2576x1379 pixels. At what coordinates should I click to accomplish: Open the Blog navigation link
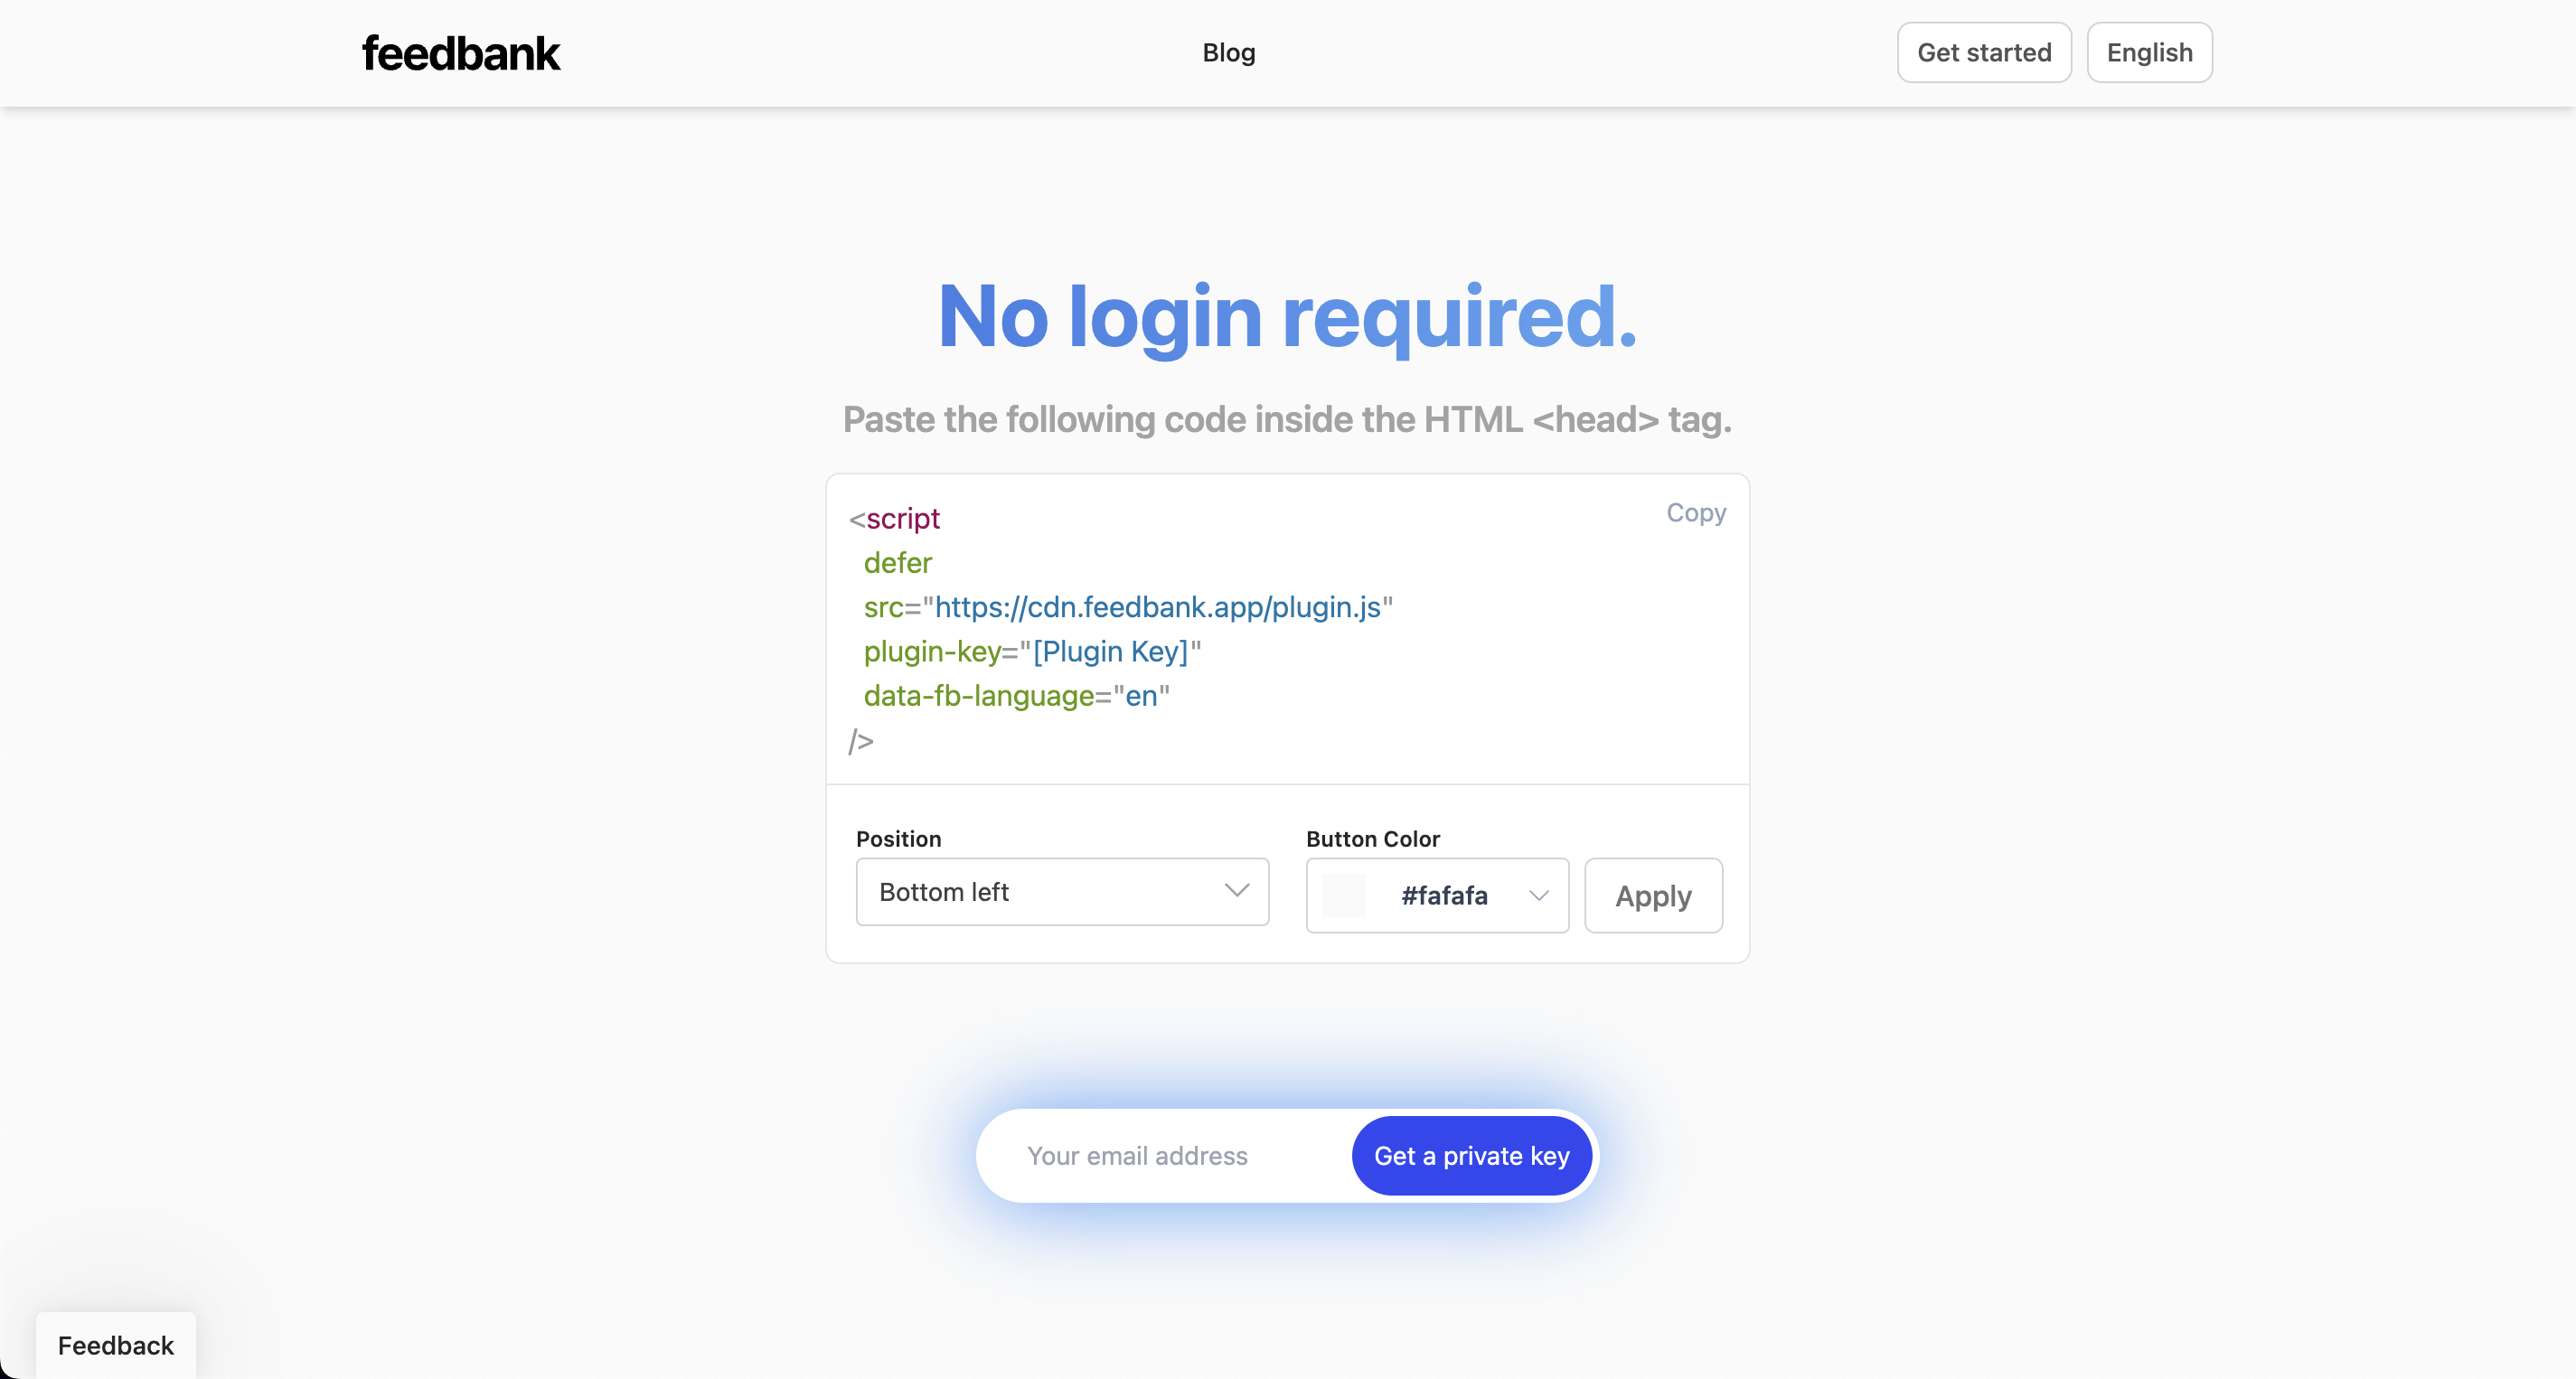click(1228, 53)
